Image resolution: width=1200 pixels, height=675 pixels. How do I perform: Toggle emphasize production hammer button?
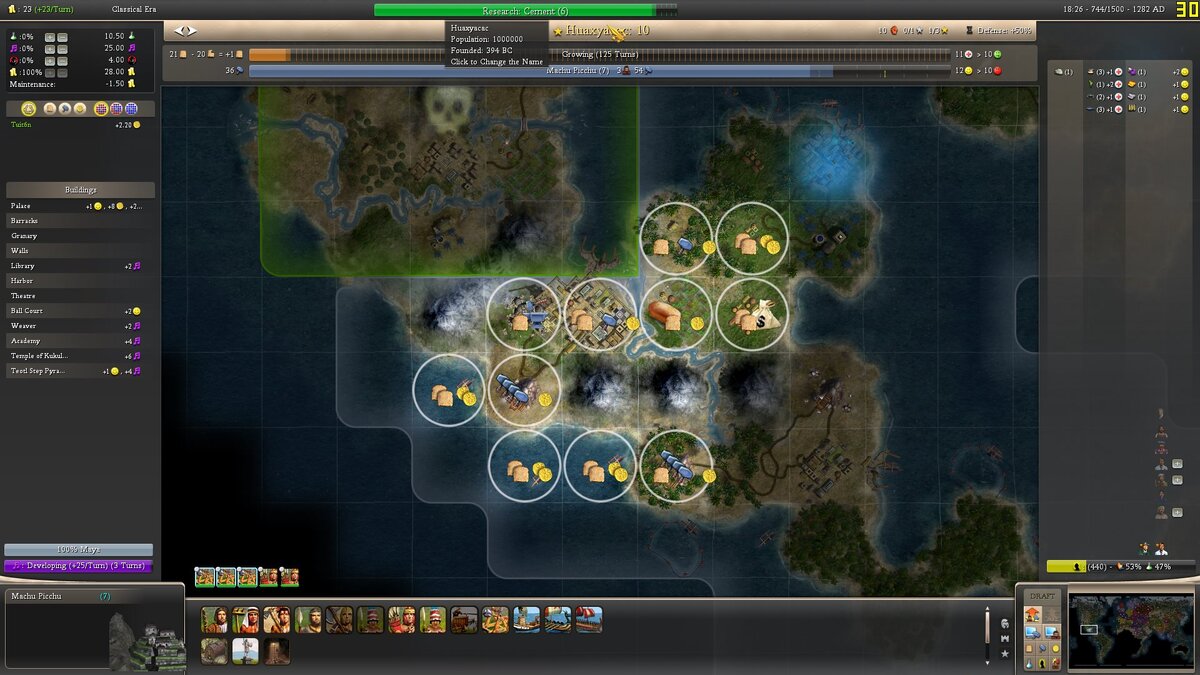(1042, 648)
